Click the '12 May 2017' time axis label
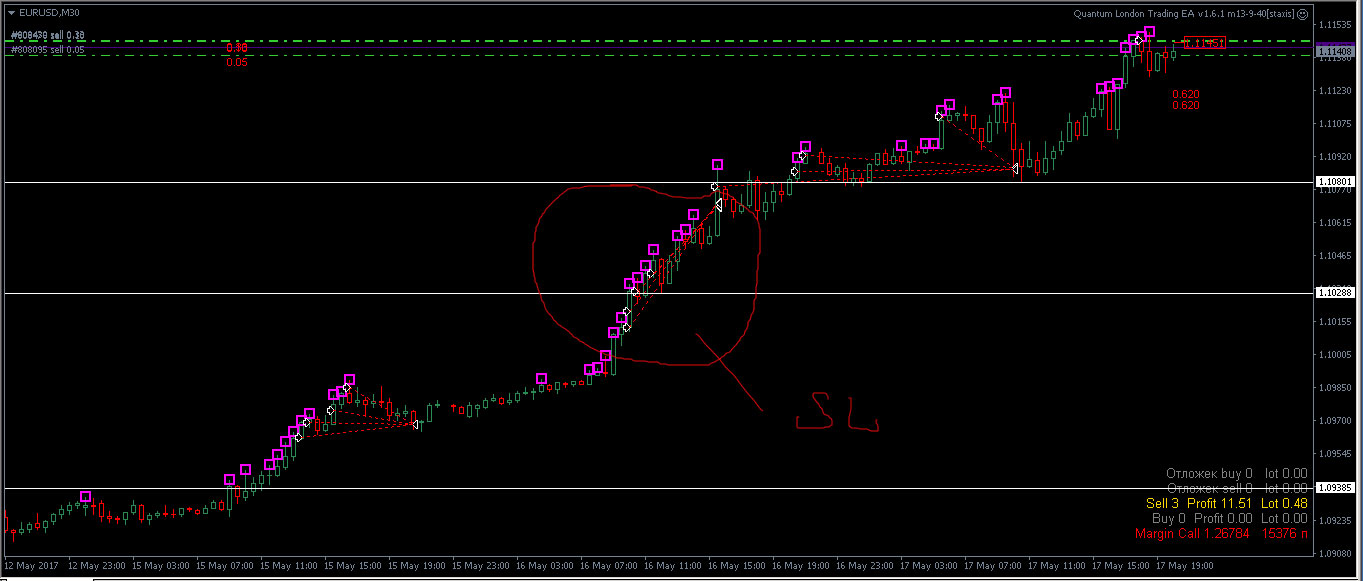The image size is (1363, 581). click(x=29, y=565)
